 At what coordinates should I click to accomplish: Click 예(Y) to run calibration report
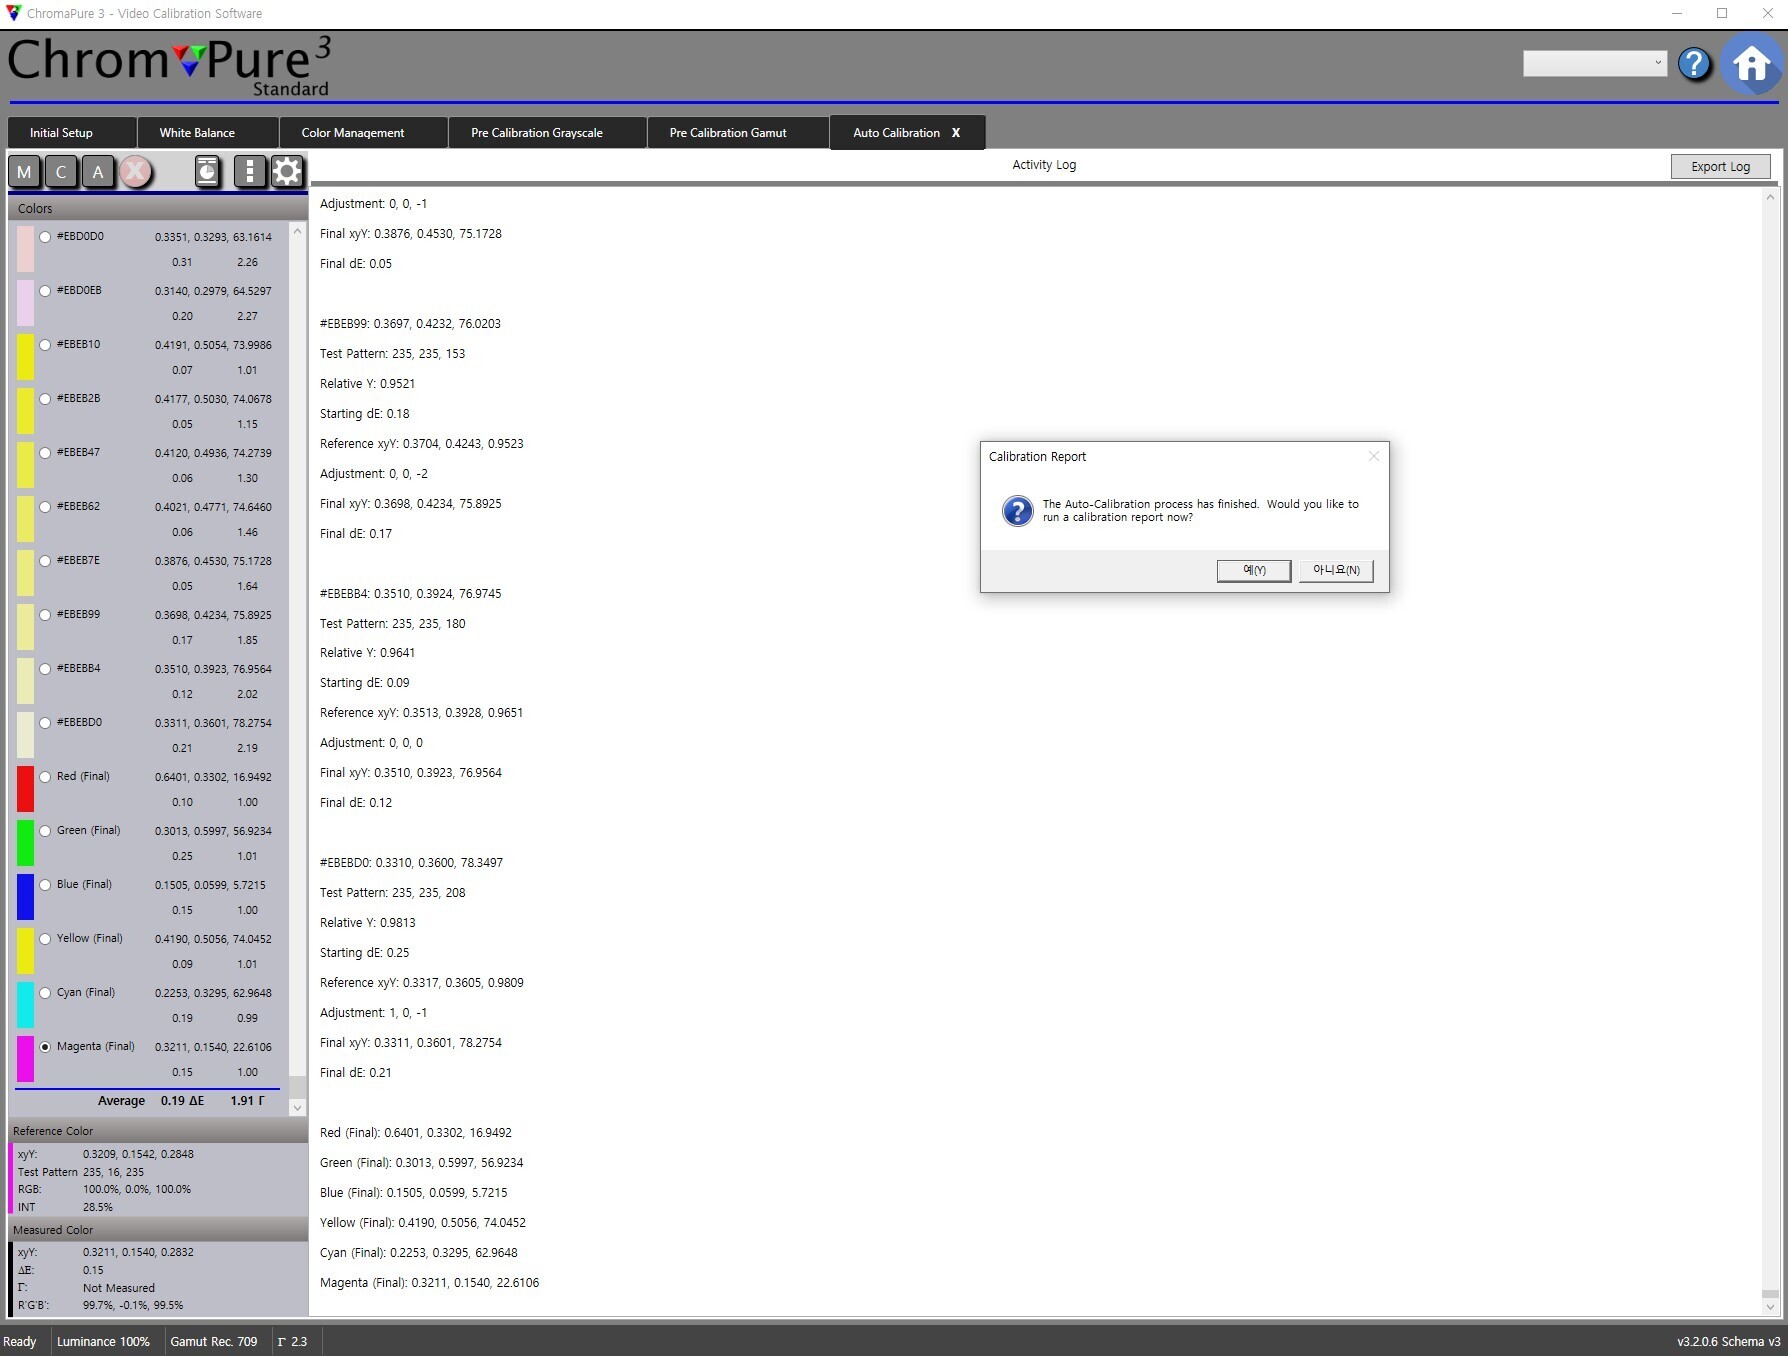pos(1253,570)
